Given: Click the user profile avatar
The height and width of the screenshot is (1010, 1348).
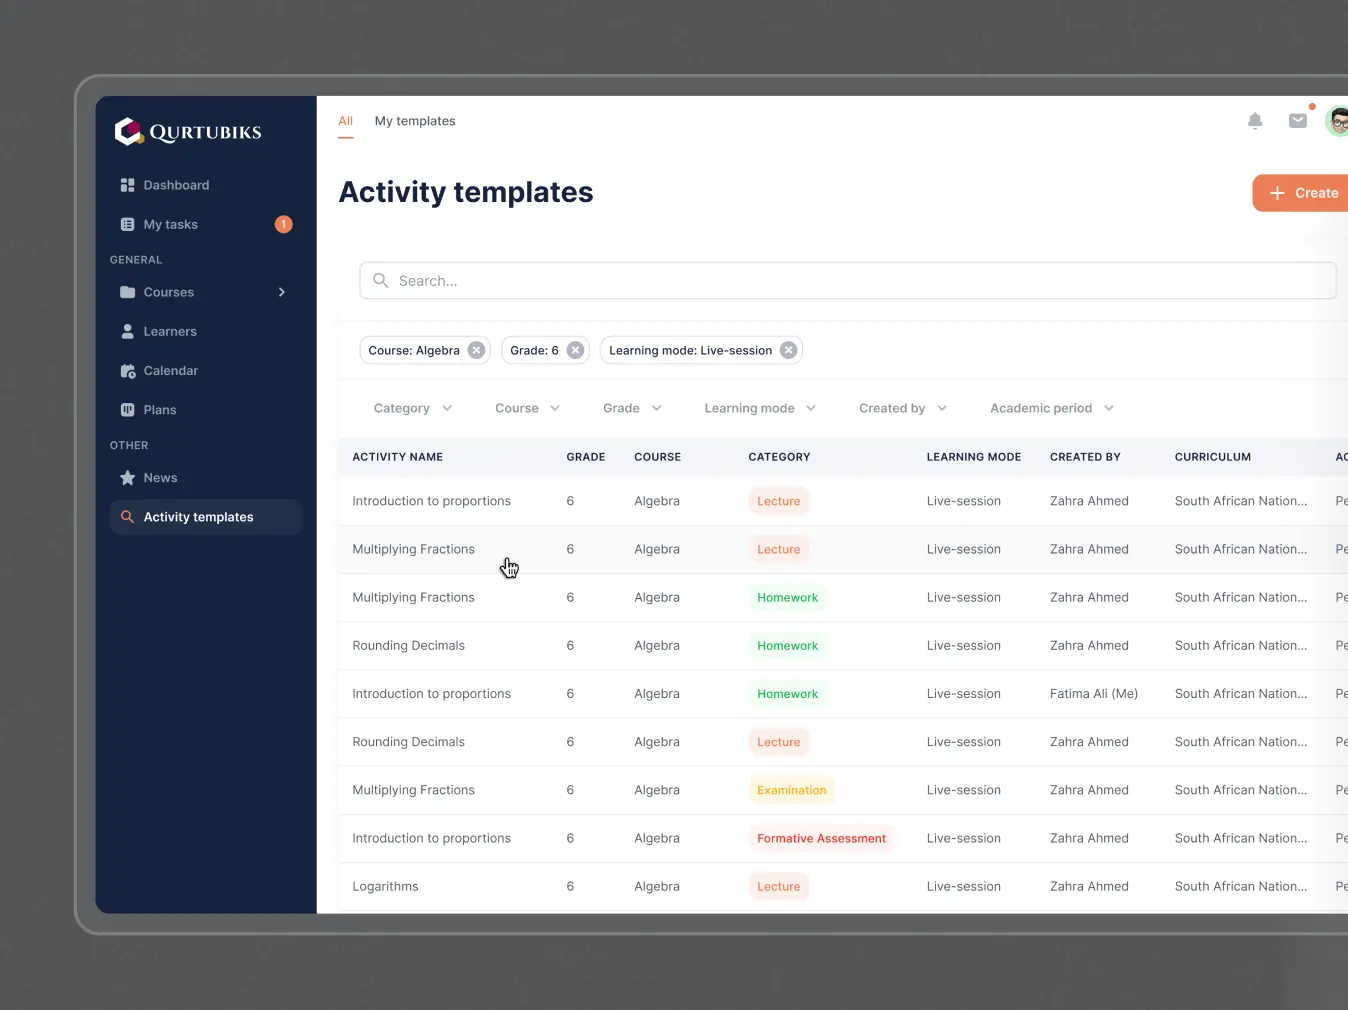Looking at the screenshot, I should [1337, 122].
